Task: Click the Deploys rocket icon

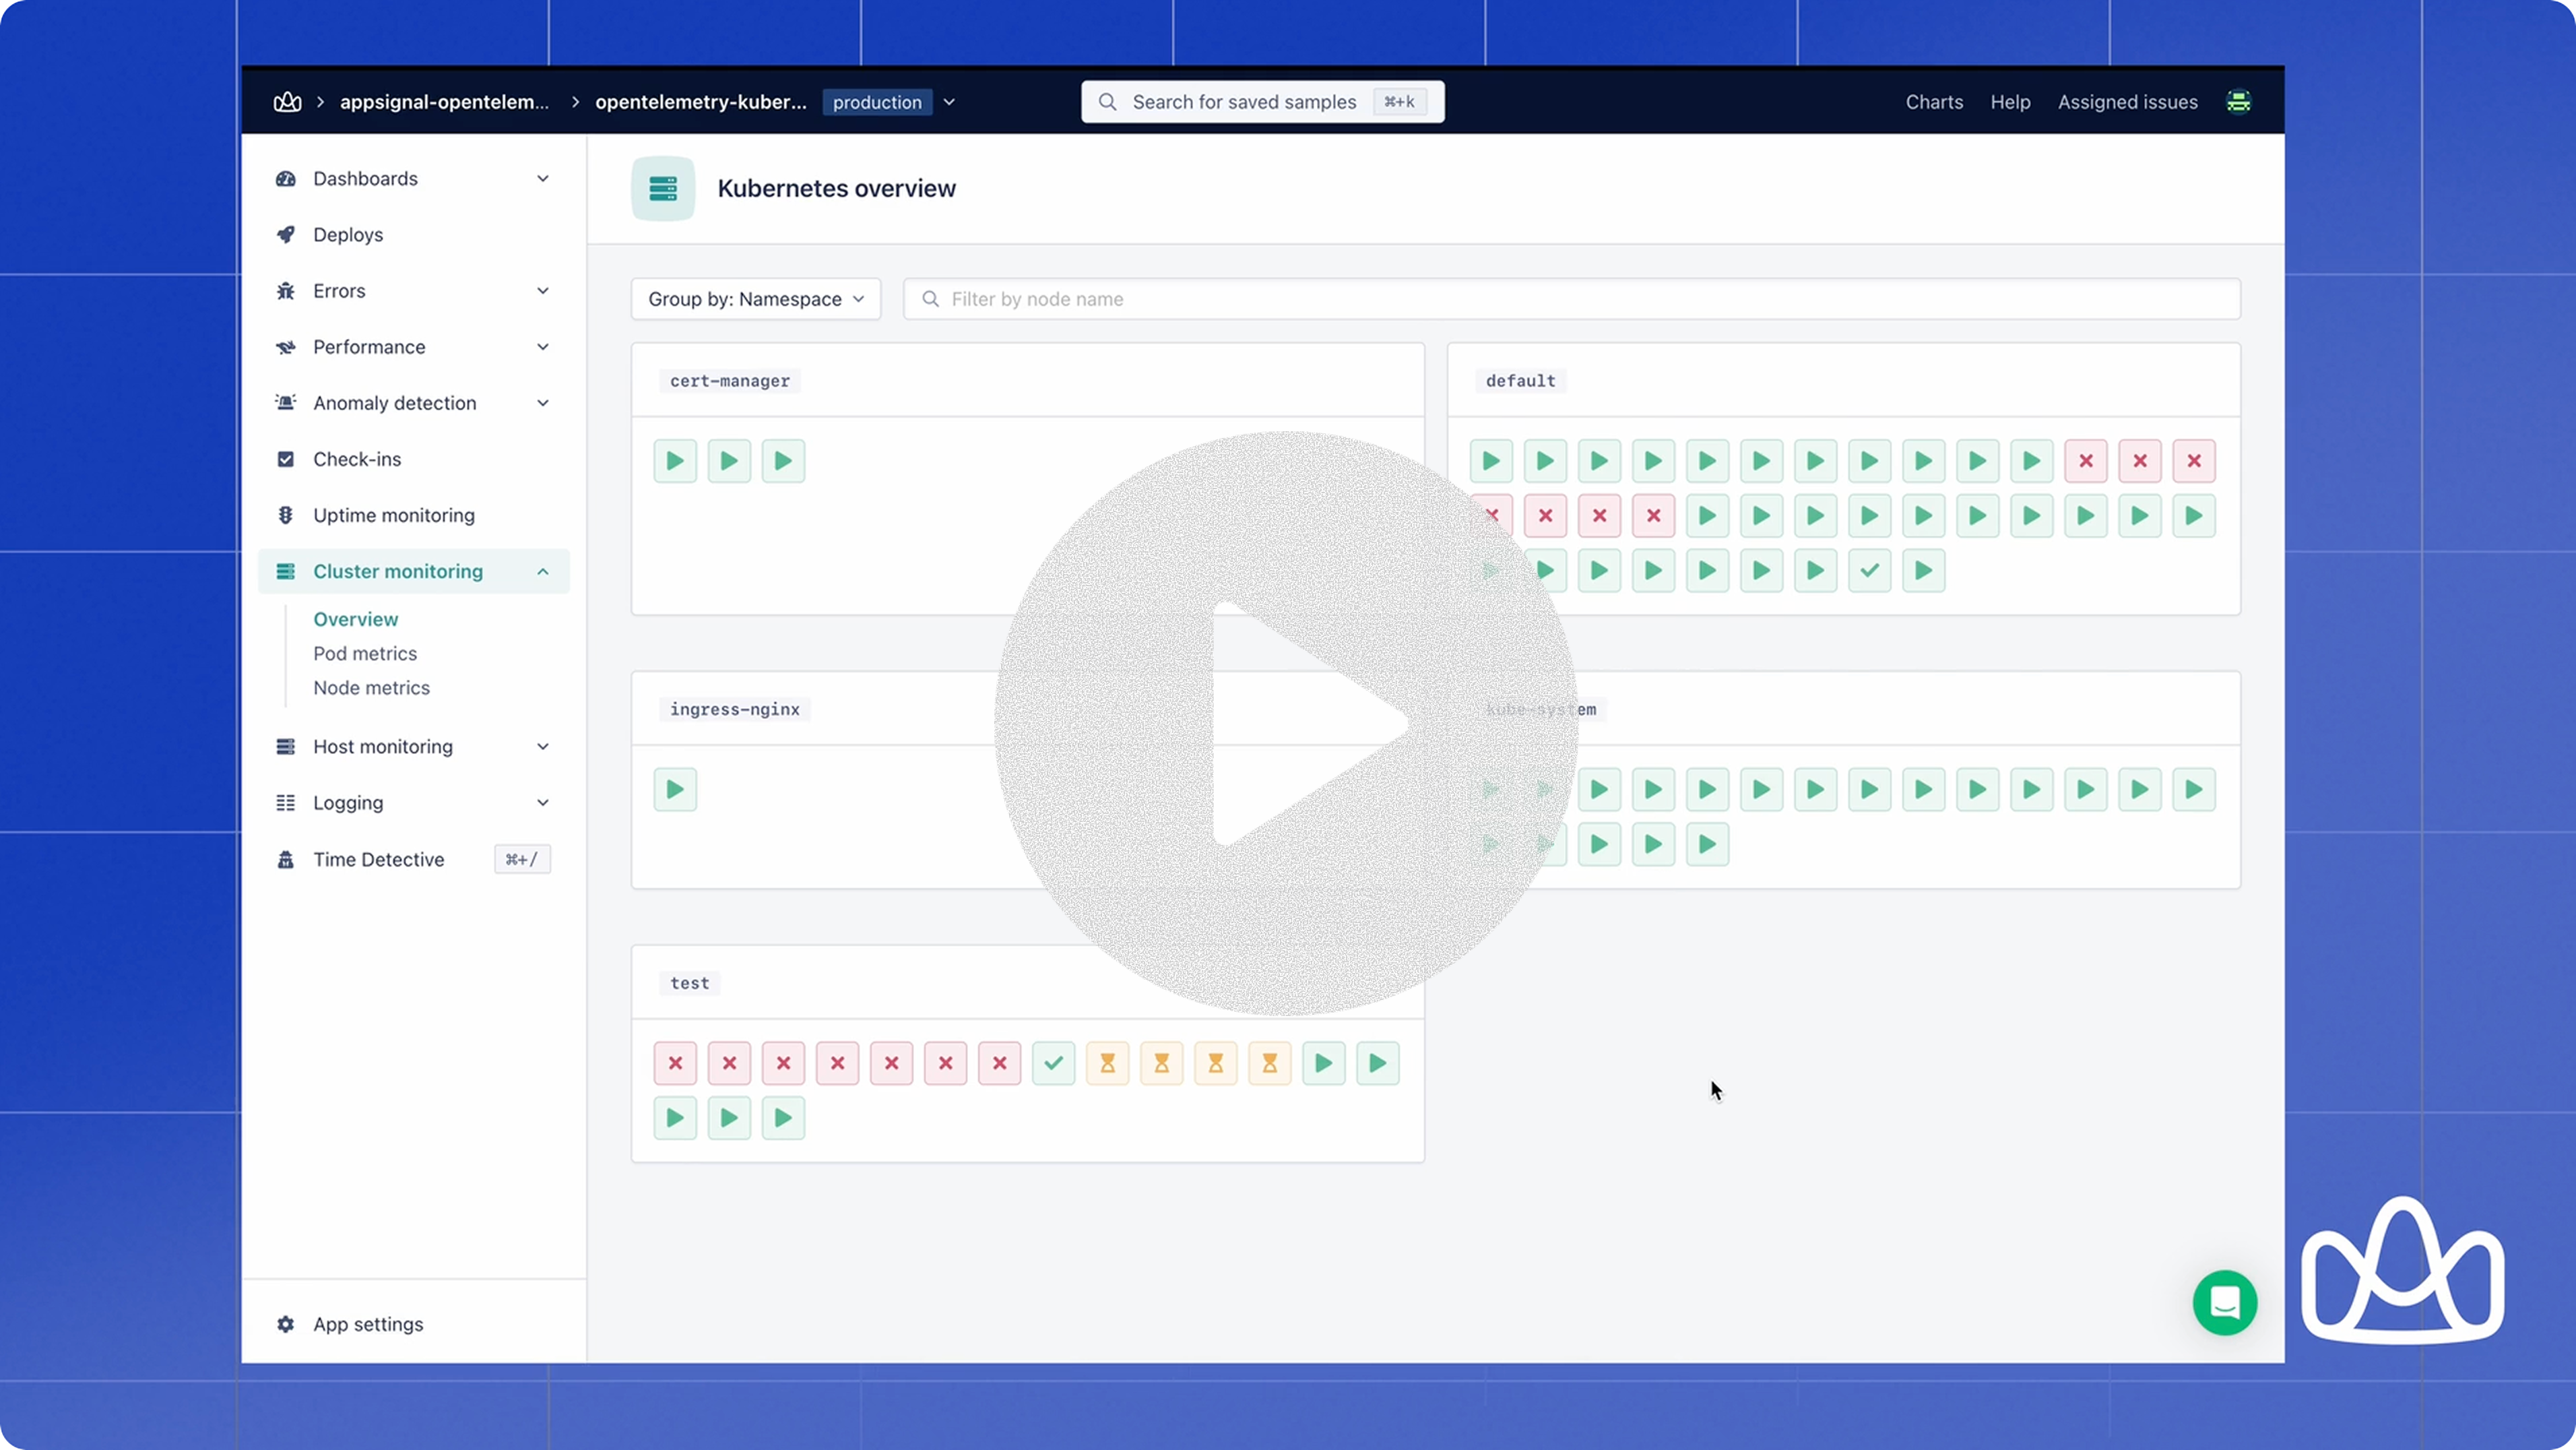Action: (x=286, y=235)
